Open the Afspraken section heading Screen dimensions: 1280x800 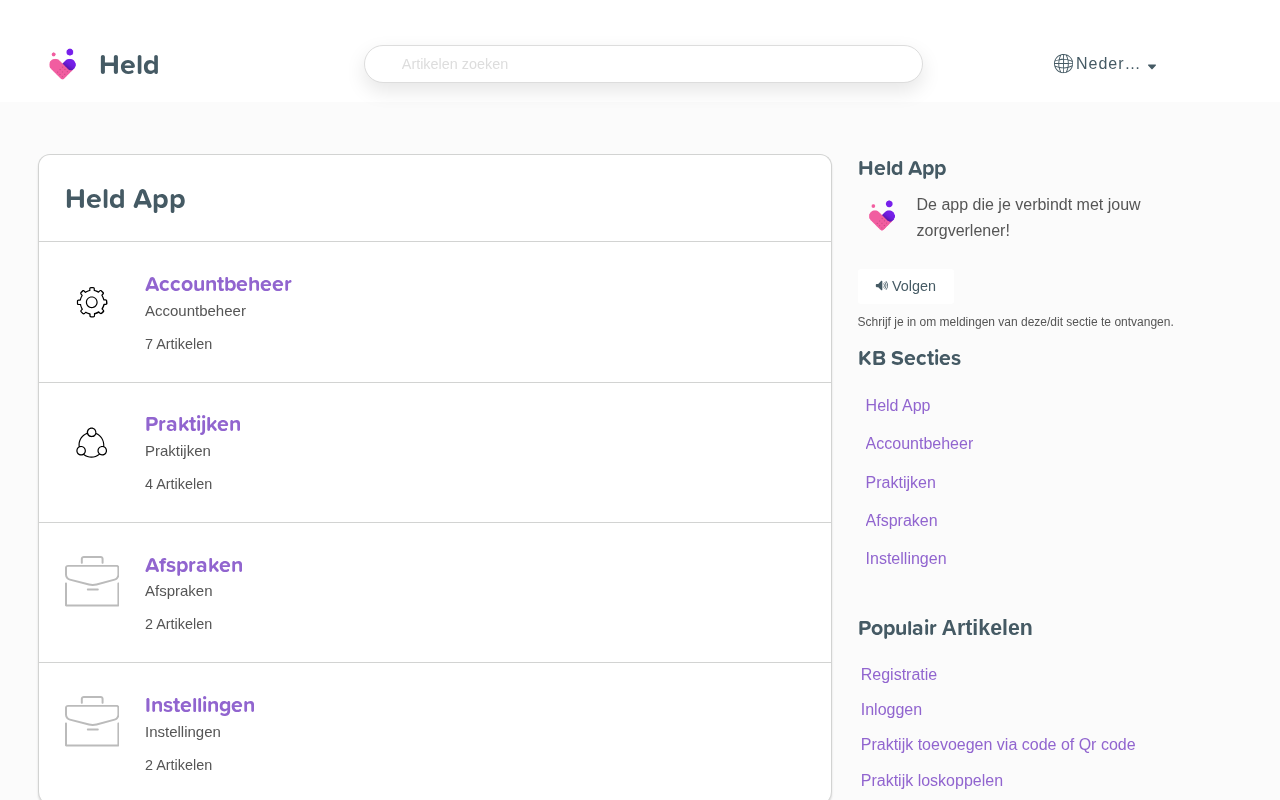pyautogui.click(x=194, y=565)
